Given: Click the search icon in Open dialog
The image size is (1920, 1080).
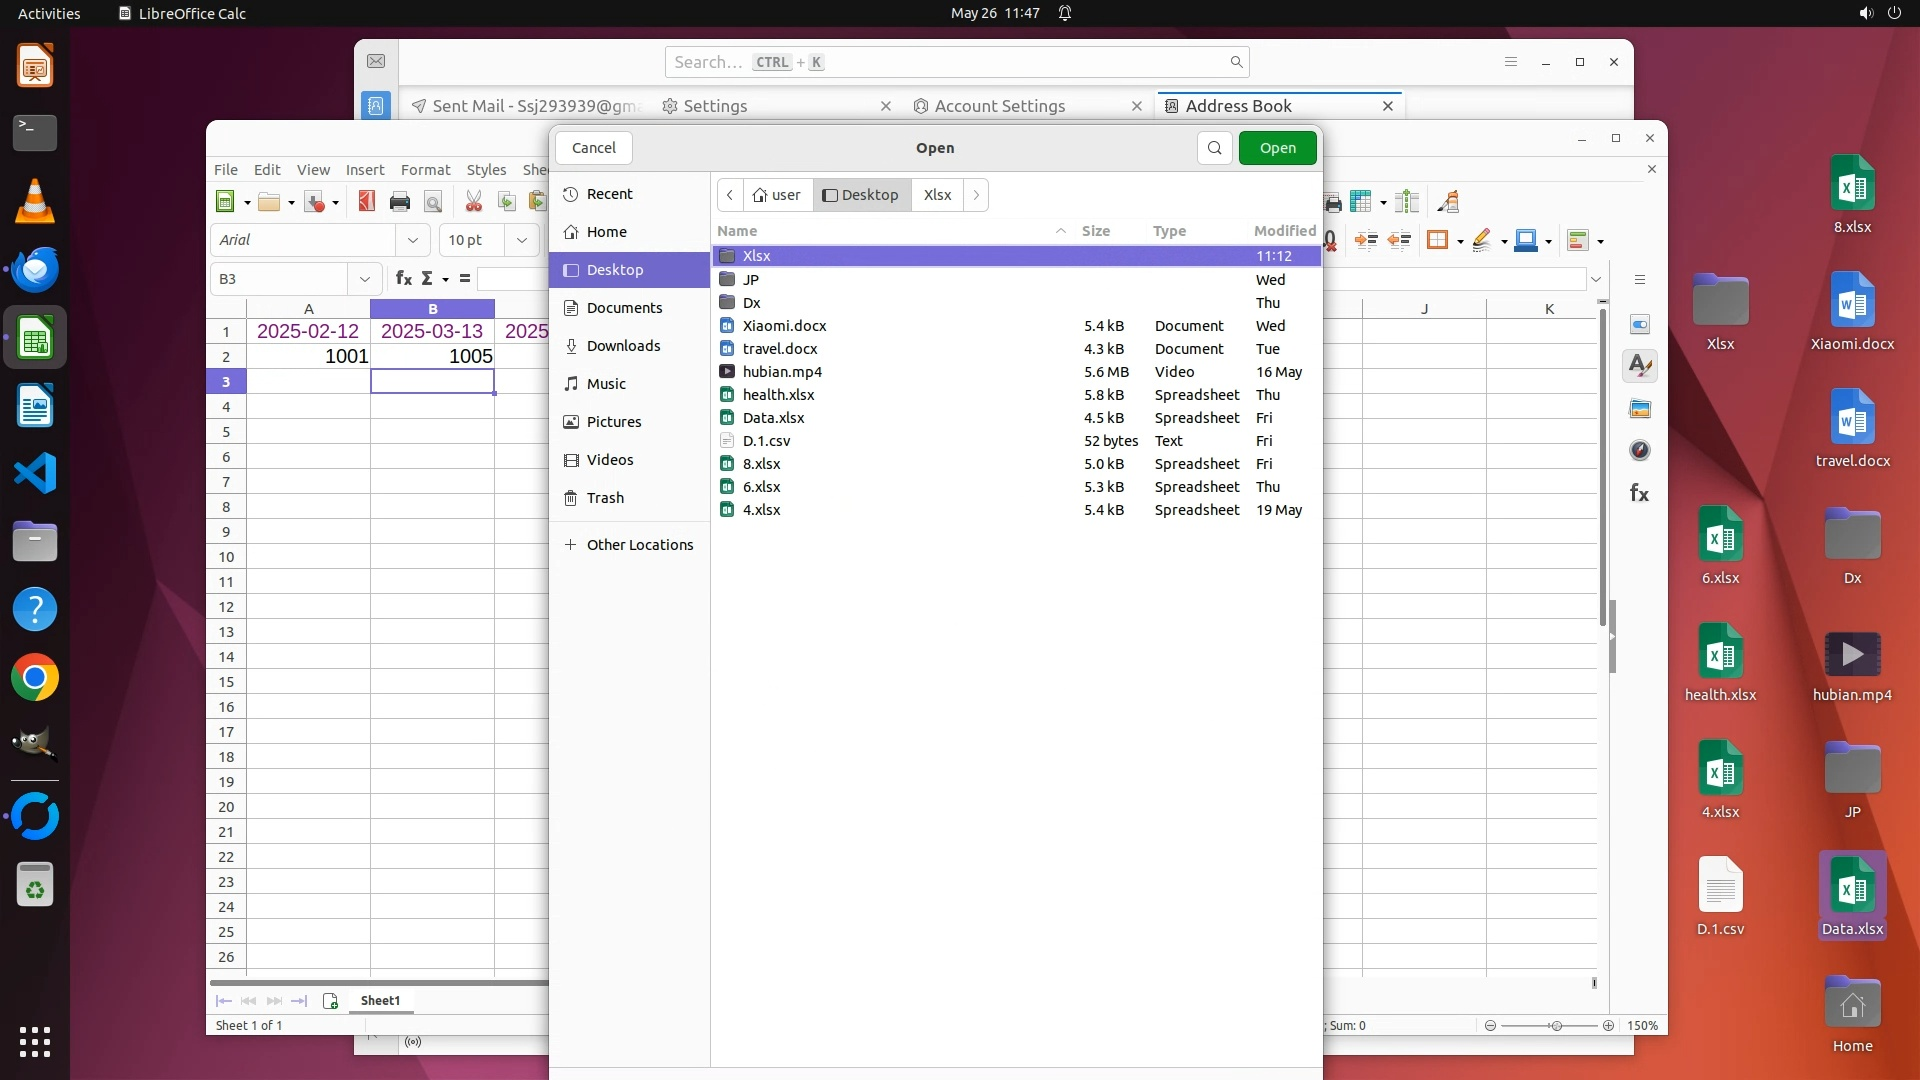Looking at the screenshot, I should pyautogui.click(x=1214, y=148).
